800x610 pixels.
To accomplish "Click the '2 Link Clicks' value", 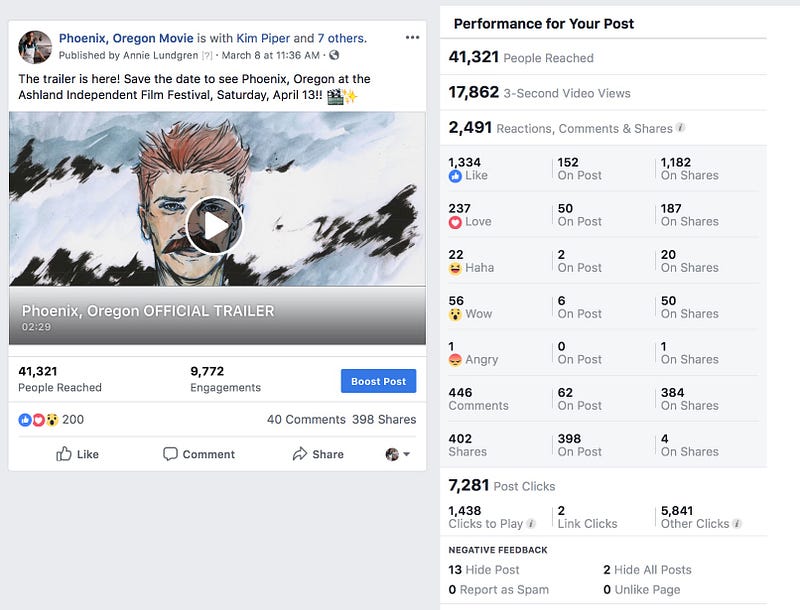I will [587, 517].
